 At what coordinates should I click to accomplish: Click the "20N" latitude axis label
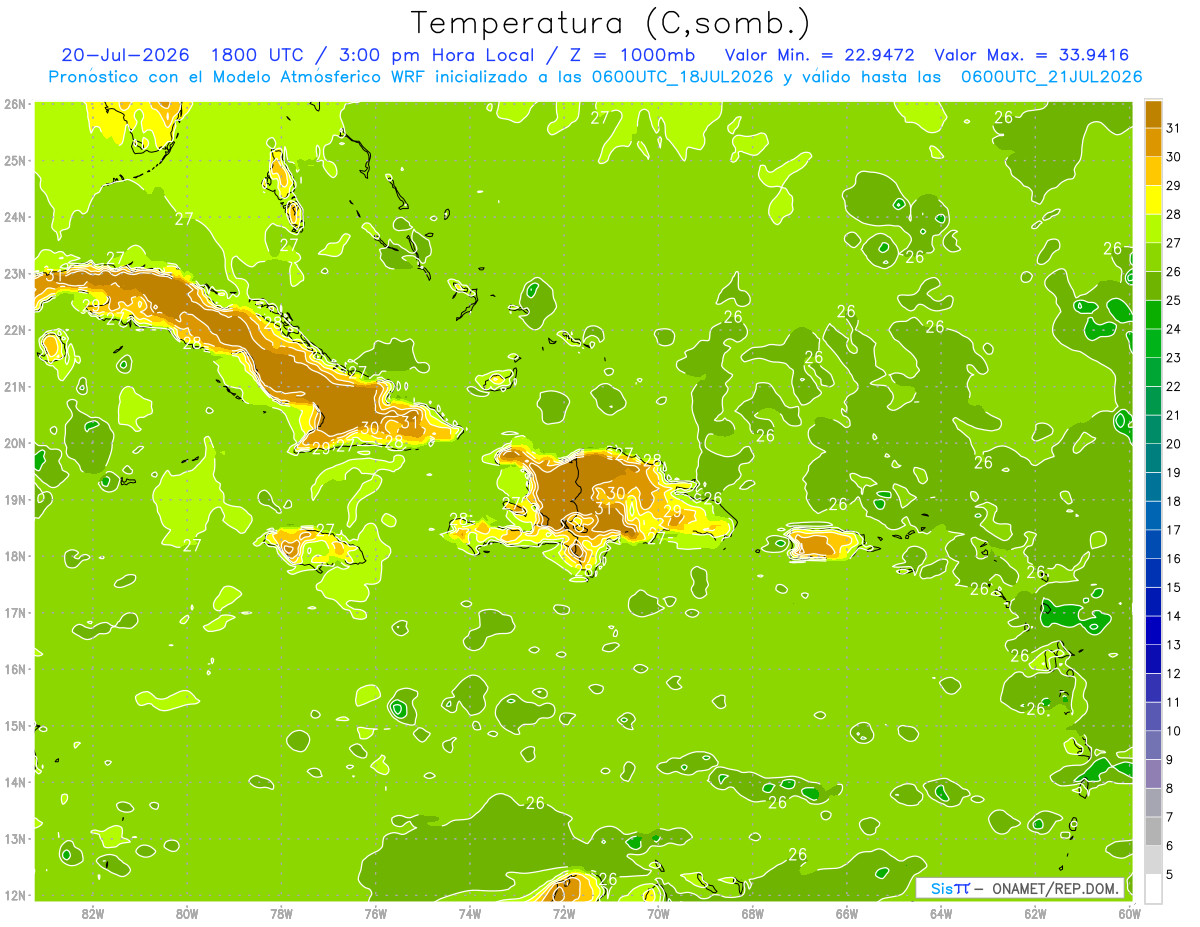[14, 443]
